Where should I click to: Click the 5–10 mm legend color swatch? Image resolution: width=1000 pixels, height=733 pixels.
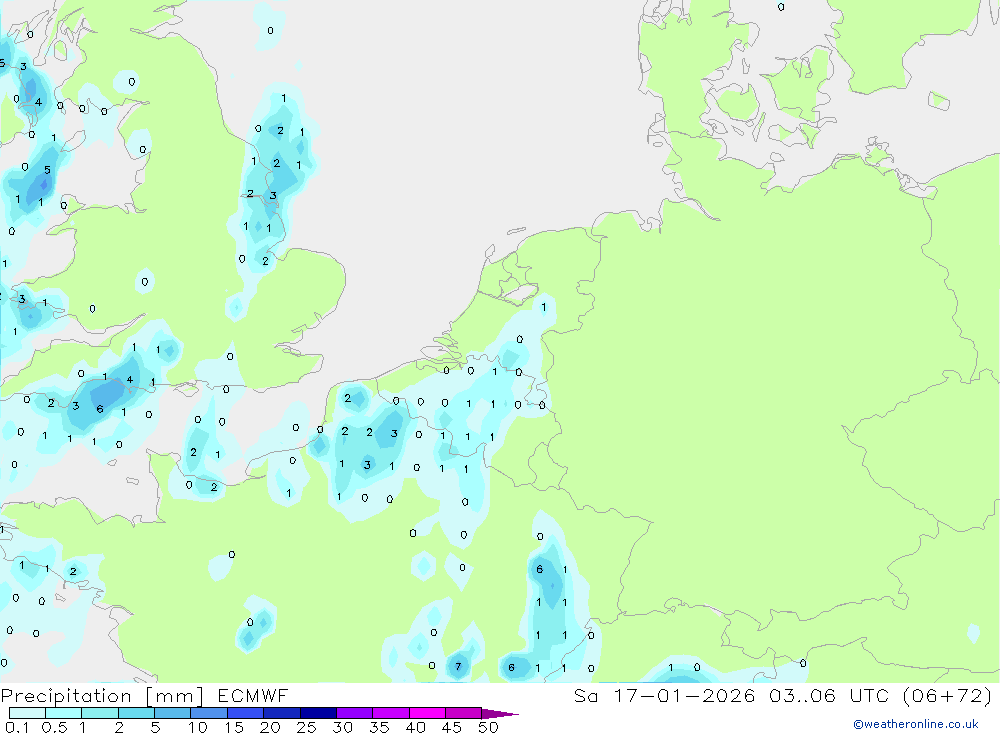(x=172, y=713)
